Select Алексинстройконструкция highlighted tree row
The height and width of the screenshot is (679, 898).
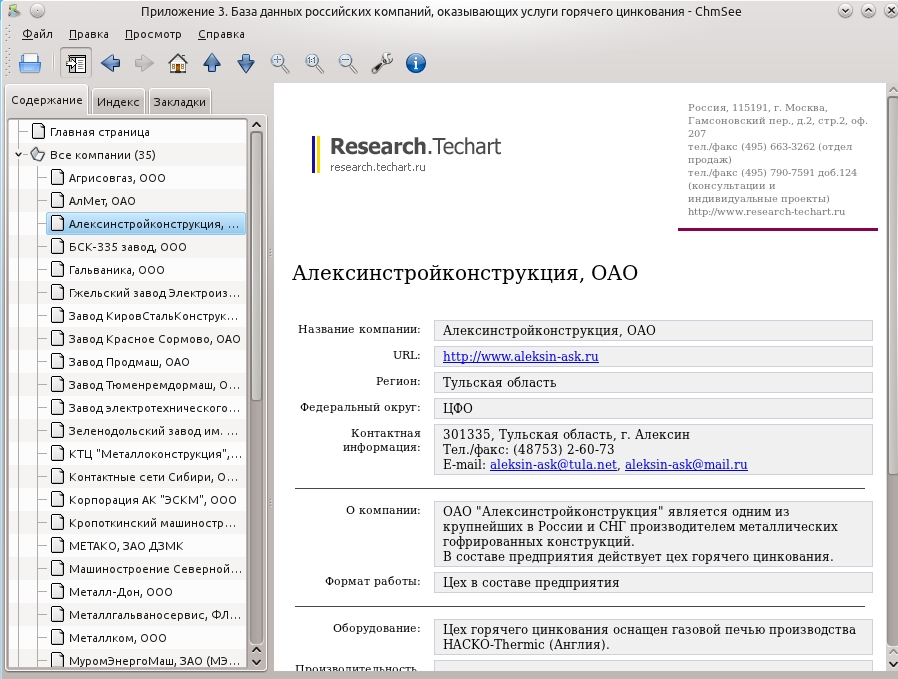(x=146, y=224)
